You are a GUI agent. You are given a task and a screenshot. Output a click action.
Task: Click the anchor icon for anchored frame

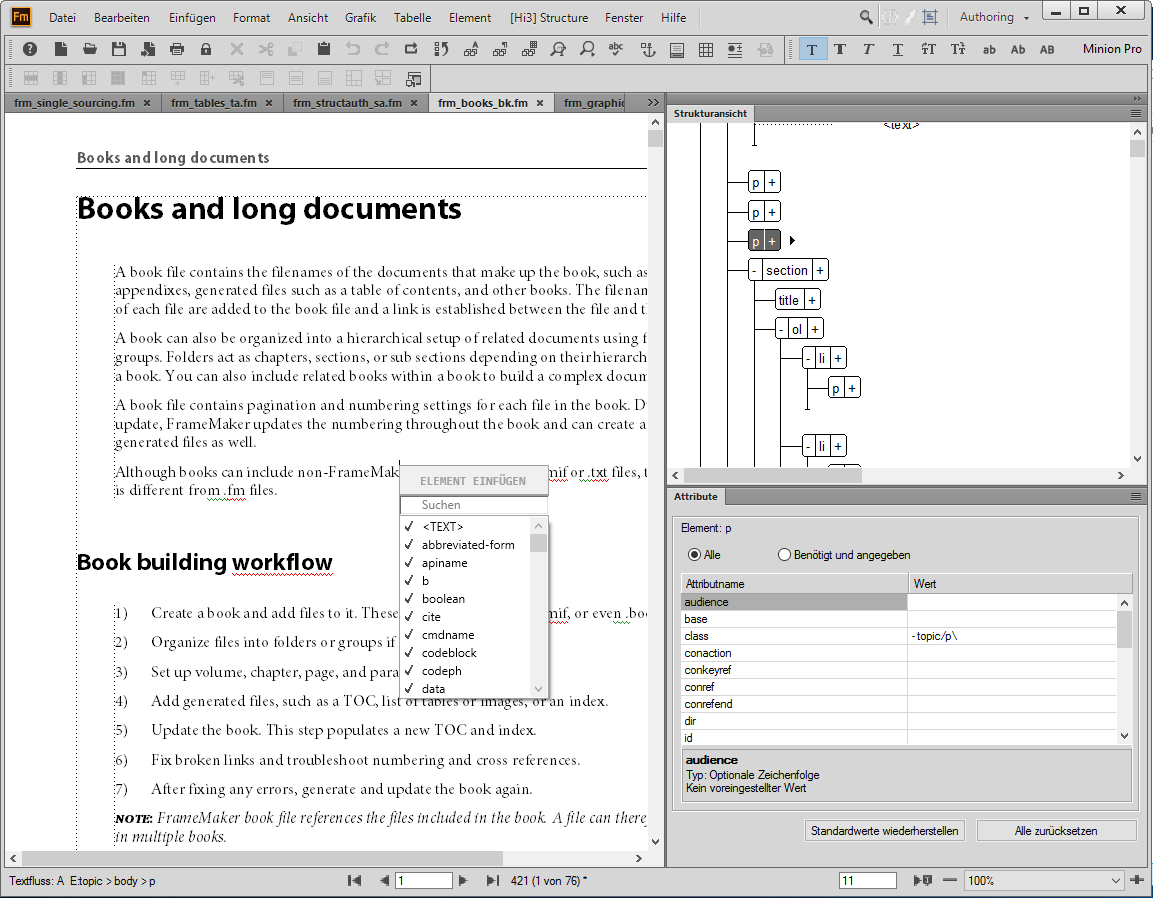tap(647, 49)
